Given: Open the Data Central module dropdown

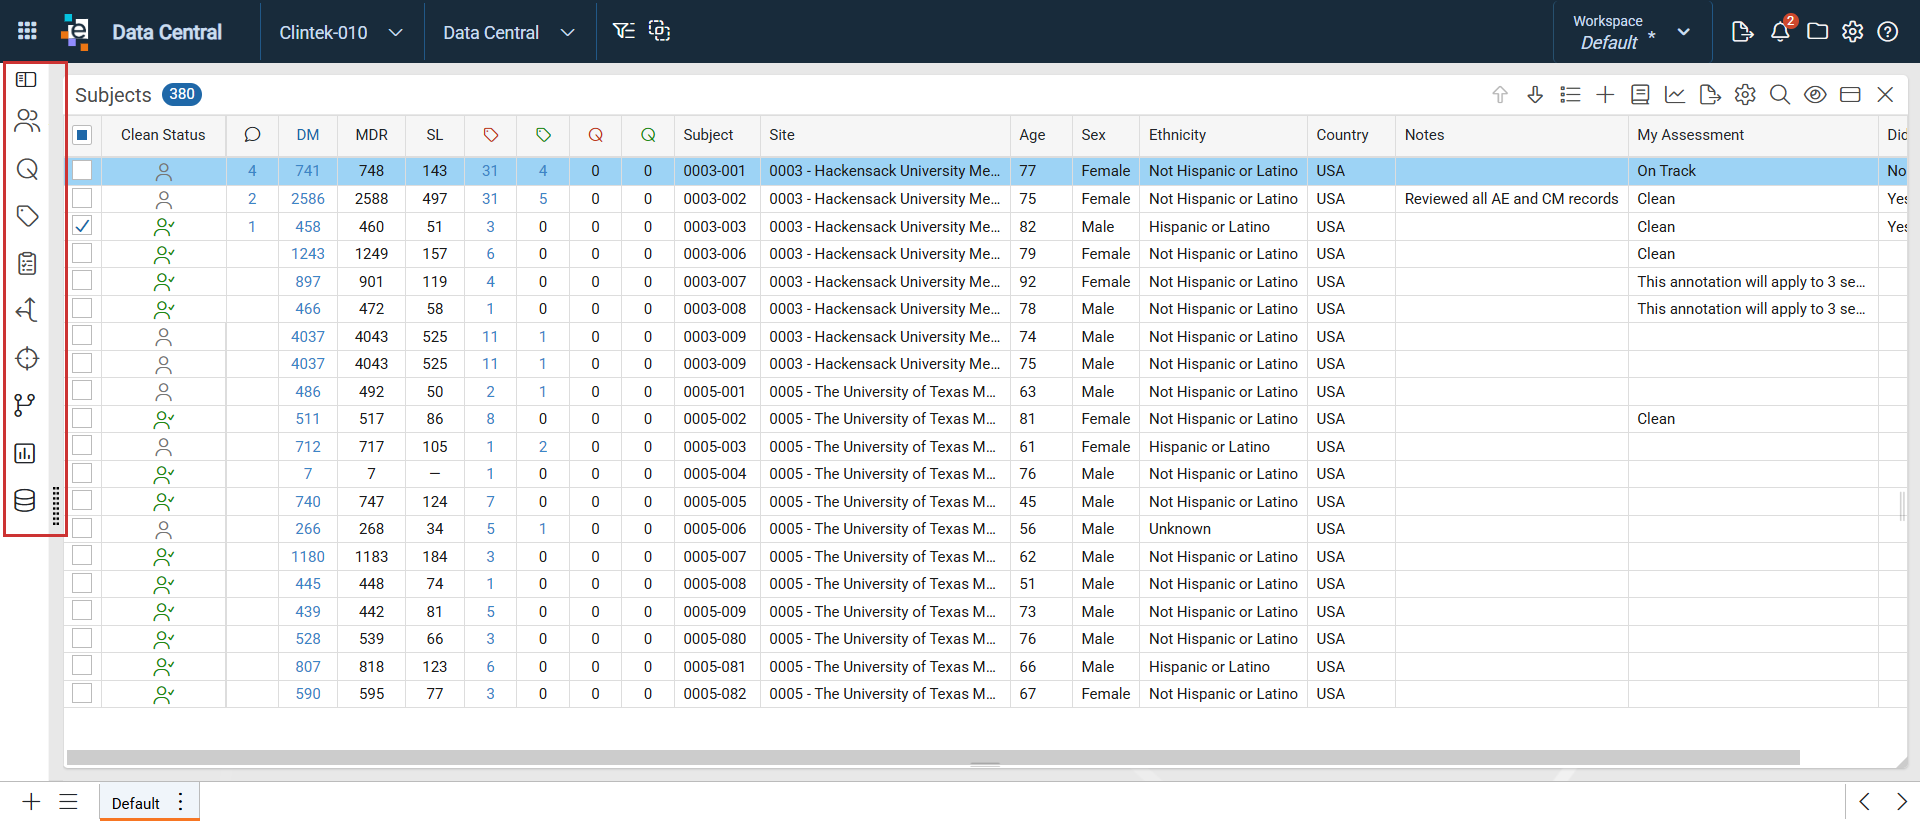Looking at the screenshot, I should tap(509, 32).
